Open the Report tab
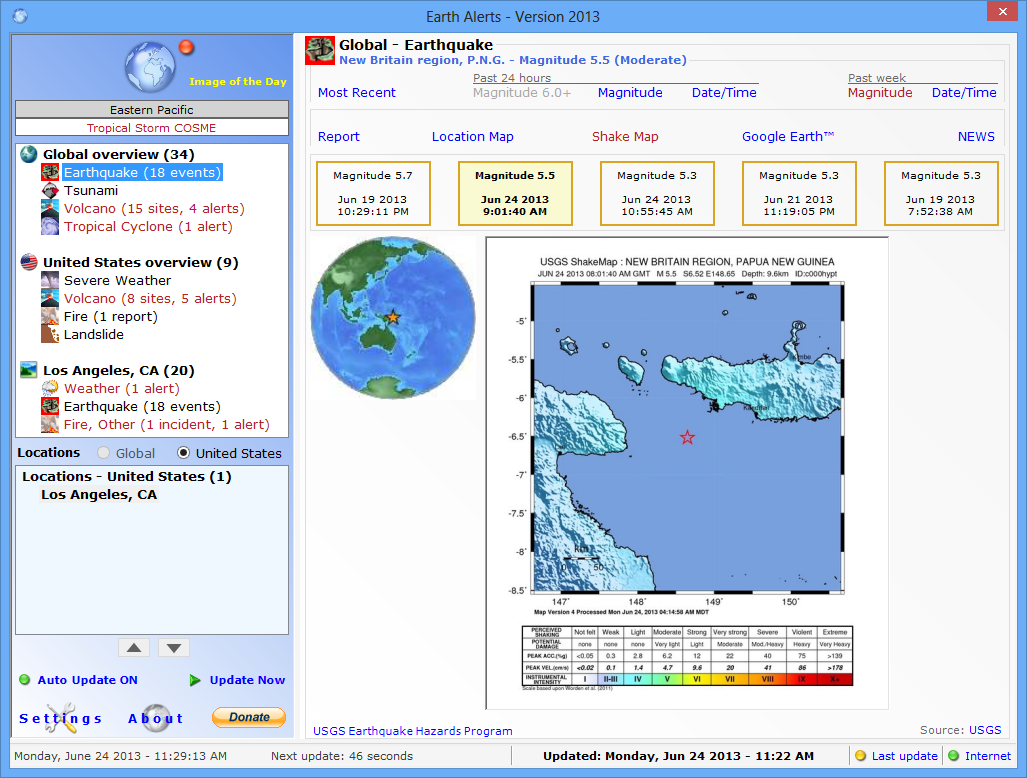Screen dimensions: 1027x778 [x=339, y=136]
